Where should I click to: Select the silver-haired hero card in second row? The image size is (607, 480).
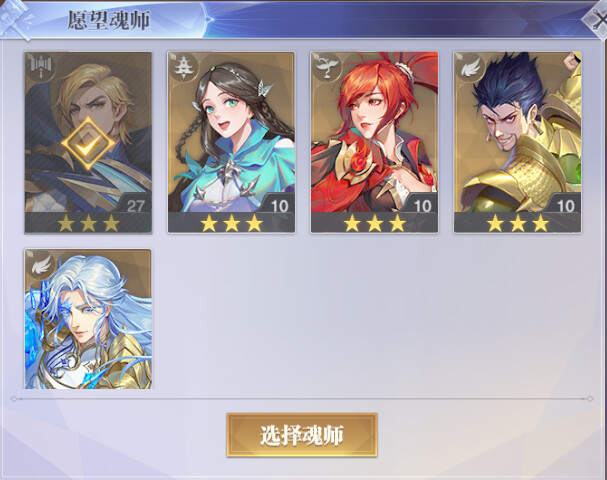(88, 319)
